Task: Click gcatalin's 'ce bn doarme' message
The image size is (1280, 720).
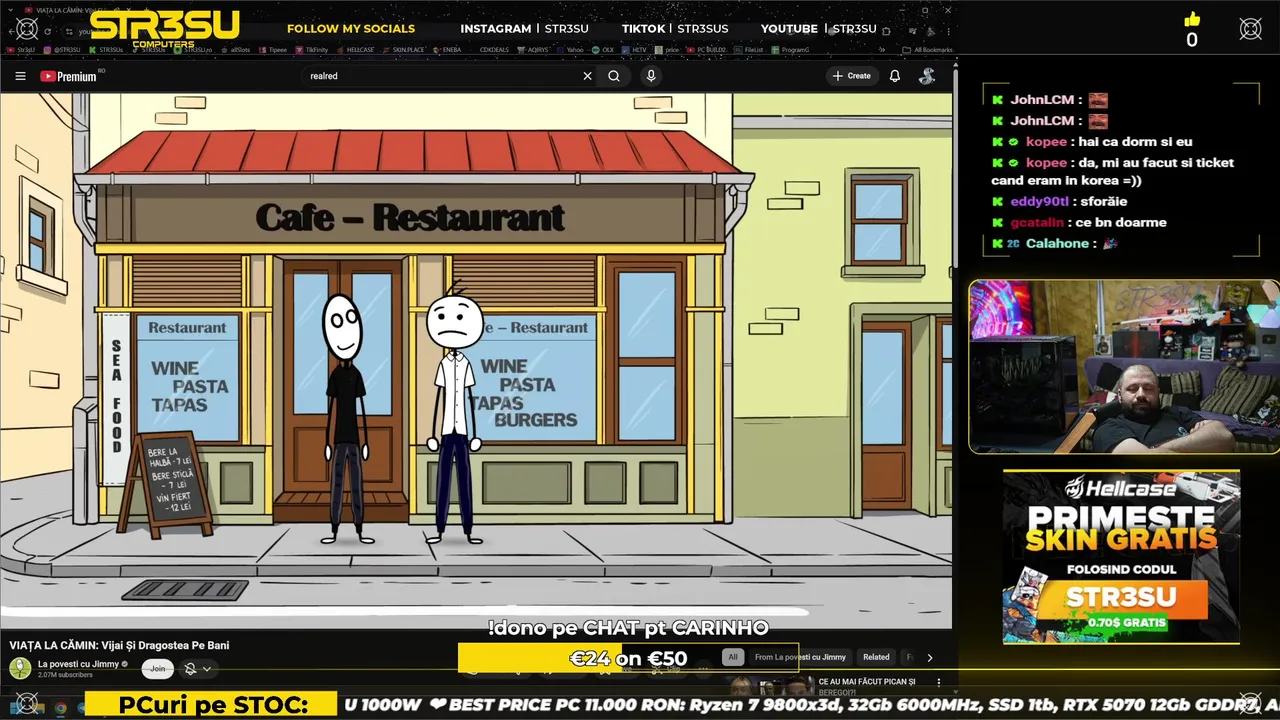Action: pos(1122,222)
